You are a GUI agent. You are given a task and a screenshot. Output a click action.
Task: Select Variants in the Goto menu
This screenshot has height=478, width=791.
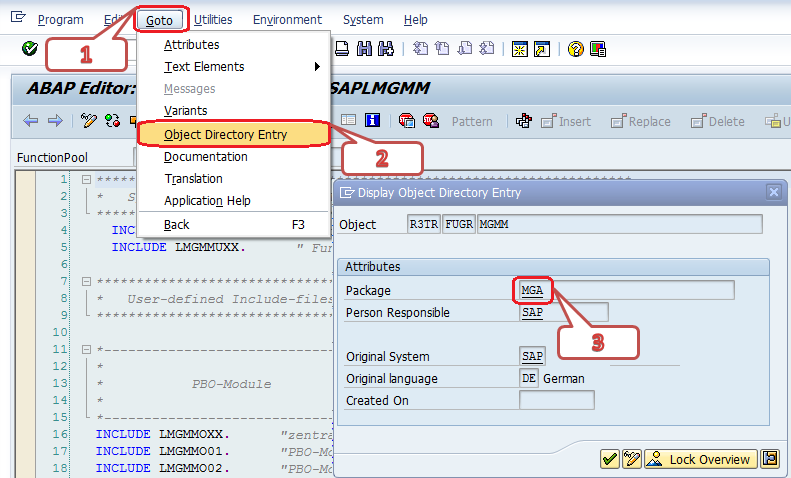pyautogui.click(x=186, y=110)
